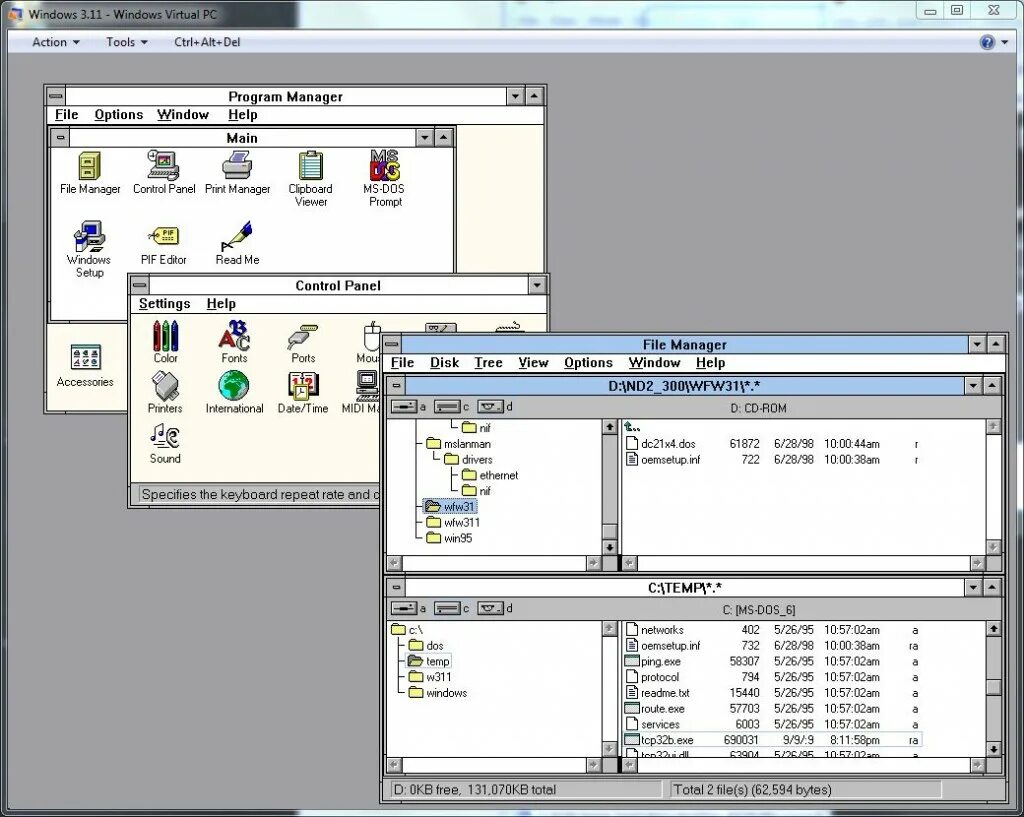This screenshot has width=1024, height=817.
Task: Open the Read Me icon
Action: coord(237,244)
